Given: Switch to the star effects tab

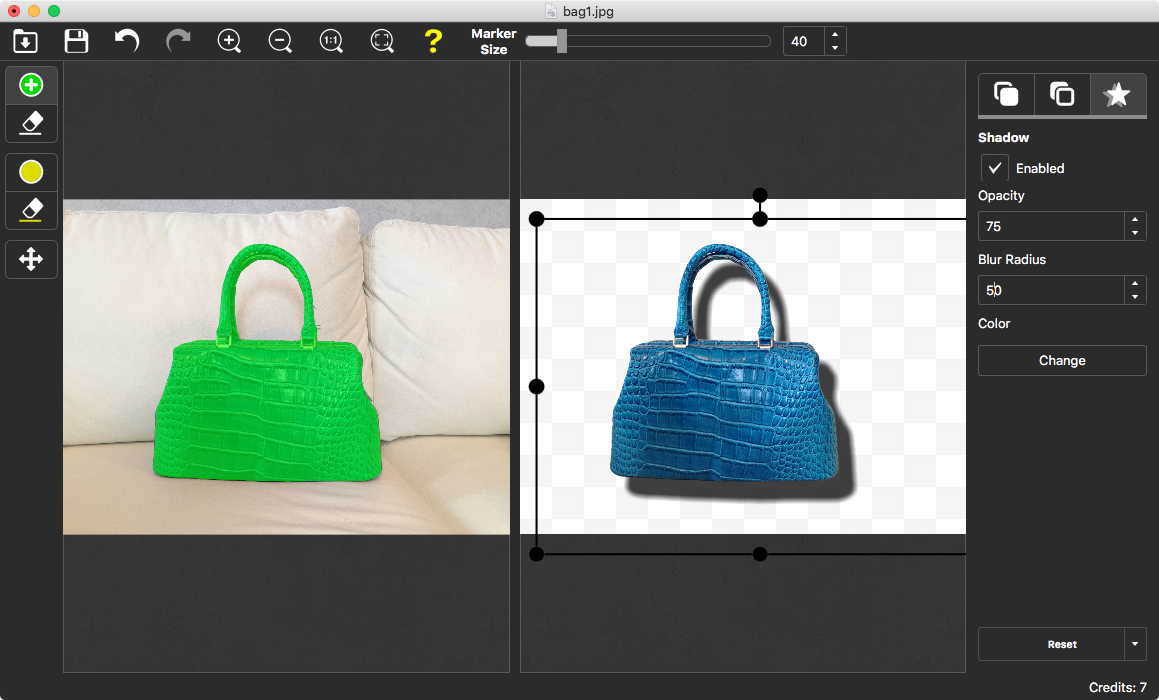Looking at the screenshot, I should (x=1117, y=95).
